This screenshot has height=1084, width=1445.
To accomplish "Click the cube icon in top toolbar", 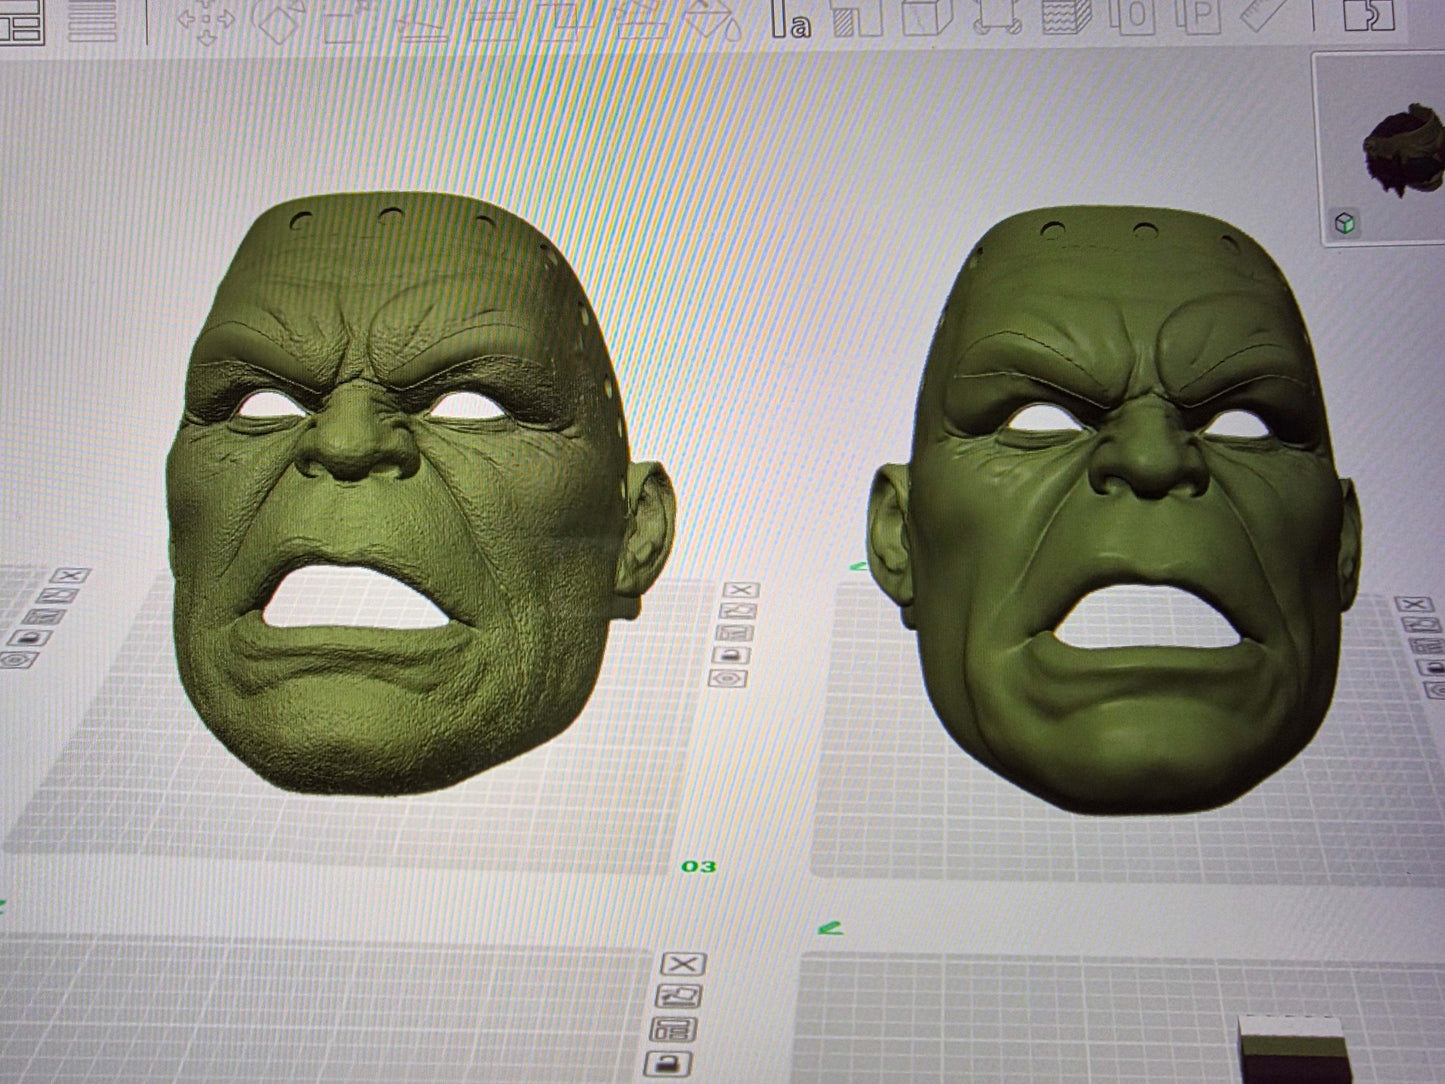I will click(926, 16).
